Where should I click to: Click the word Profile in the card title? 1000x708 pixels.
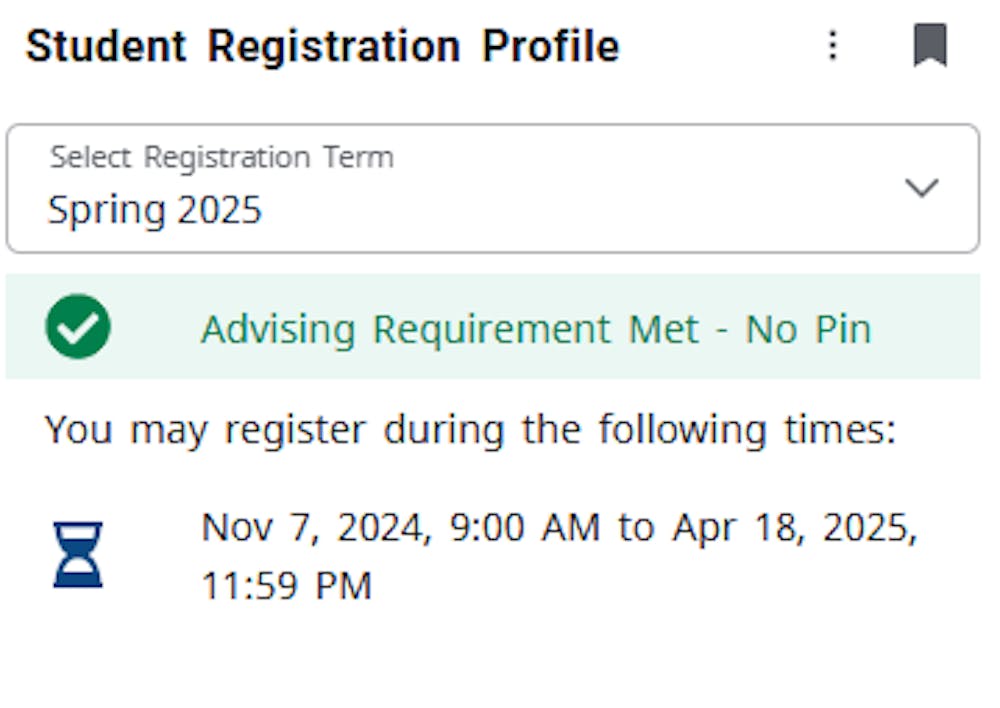[551, 47]
